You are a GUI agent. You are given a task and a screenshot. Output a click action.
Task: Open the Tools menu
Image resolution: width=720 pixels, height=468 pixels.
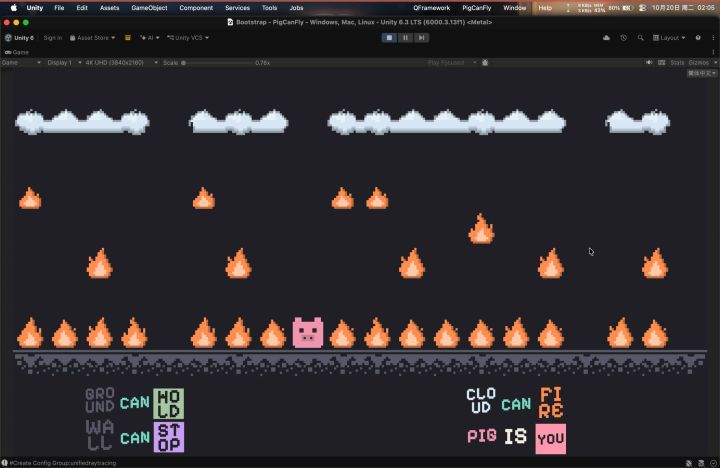point(270,8)
